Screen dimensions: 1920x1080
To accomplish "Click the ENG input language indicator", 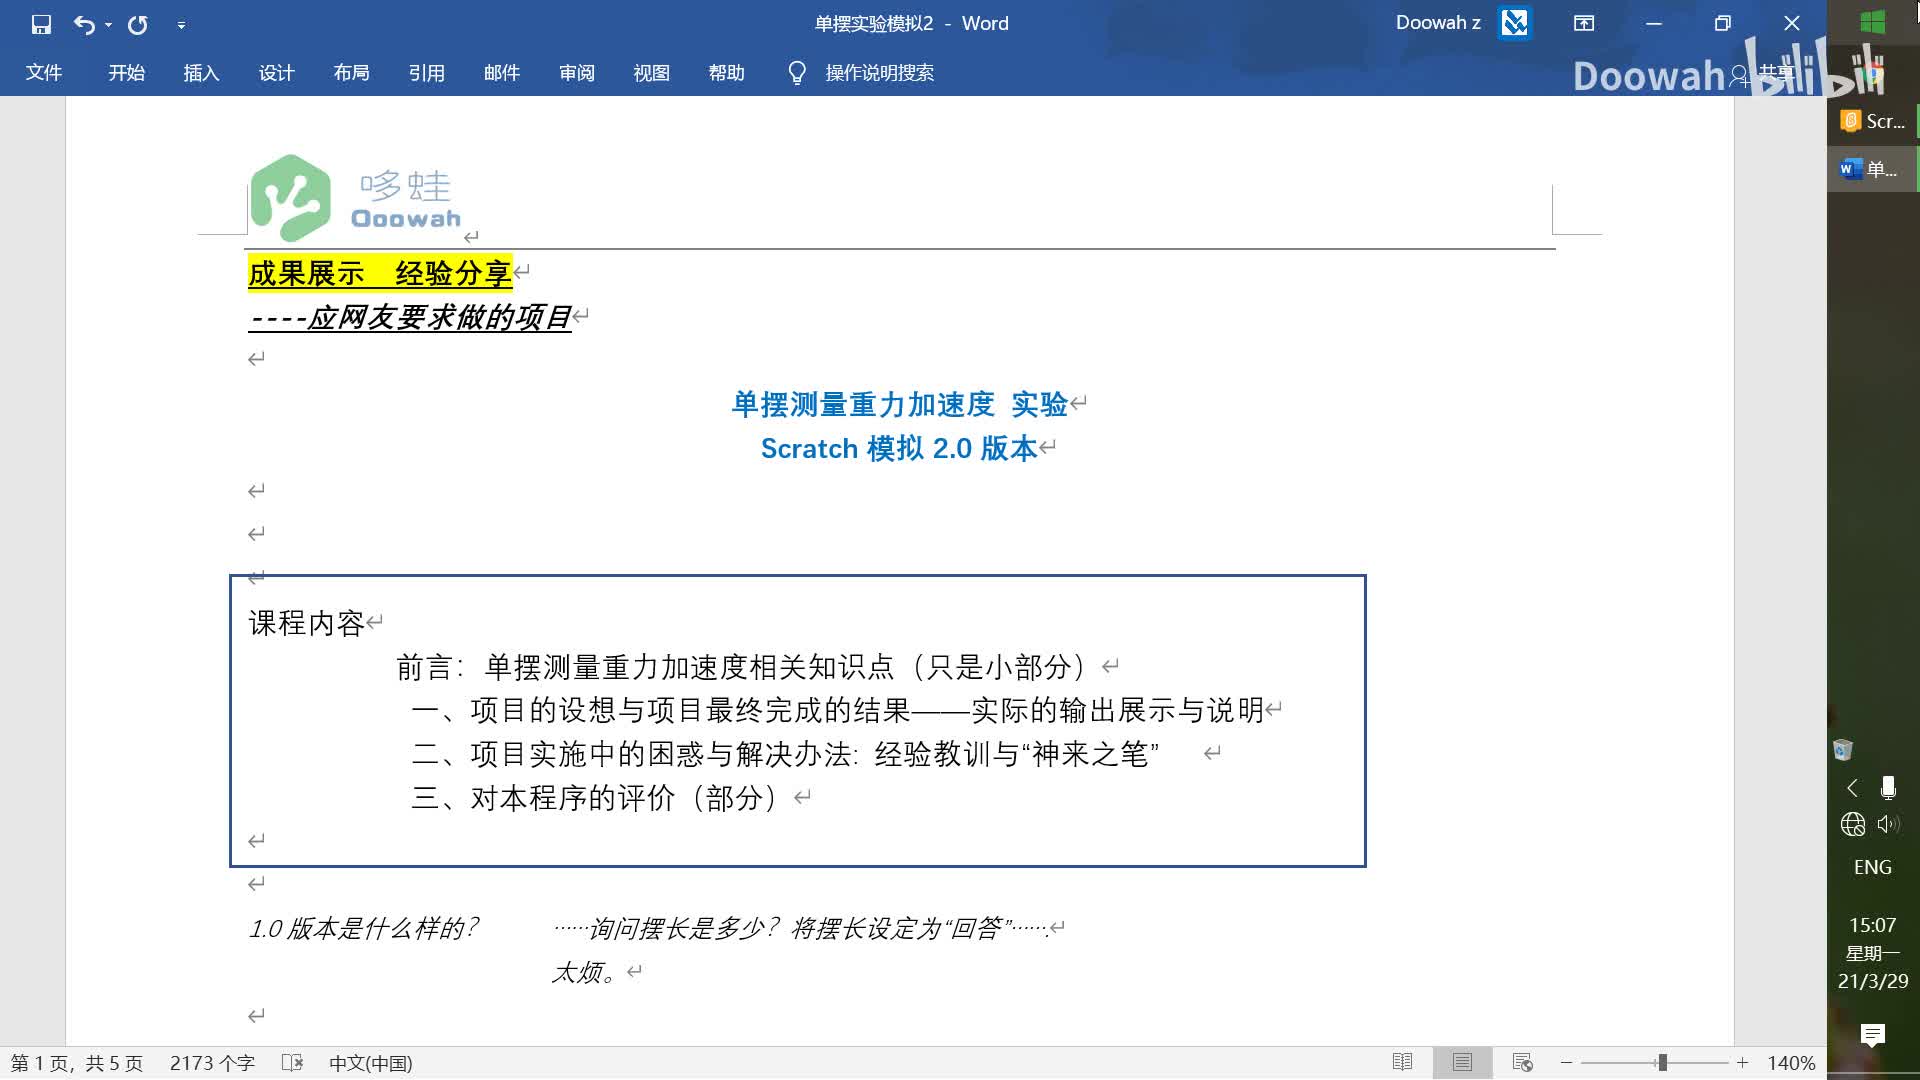I will point(1873,867).
